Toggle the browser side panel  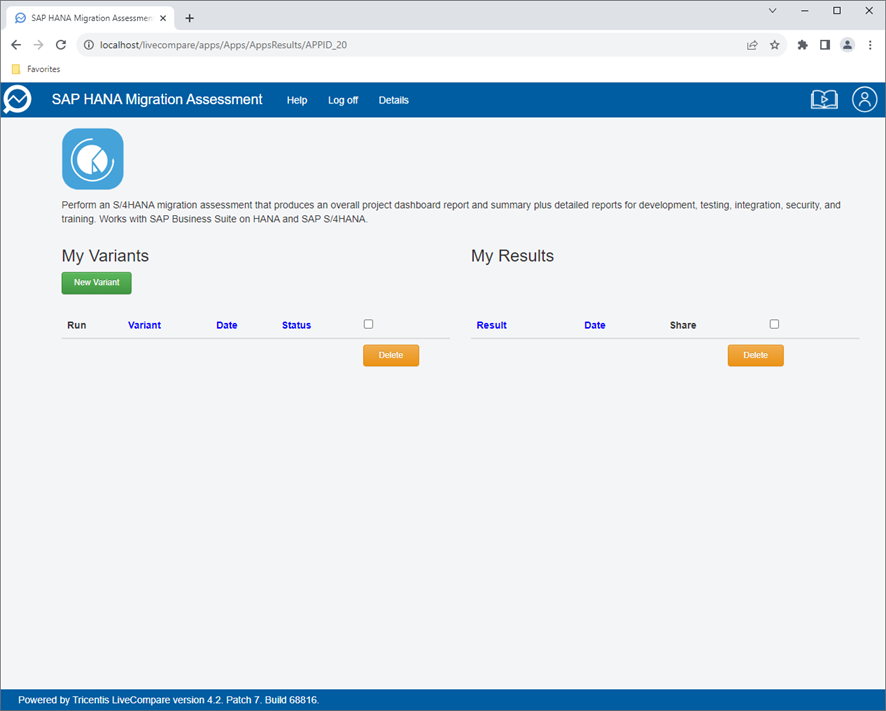[825, 45]
